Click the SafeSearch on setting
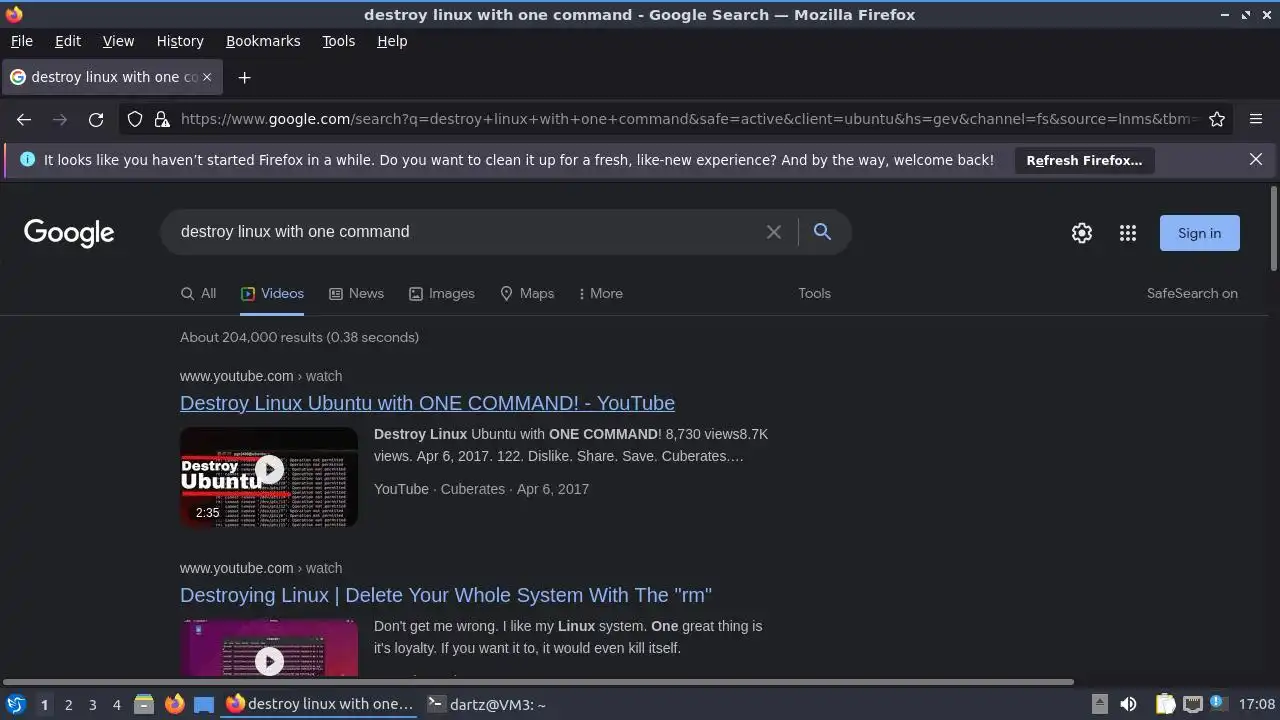 pos(1192,293)
